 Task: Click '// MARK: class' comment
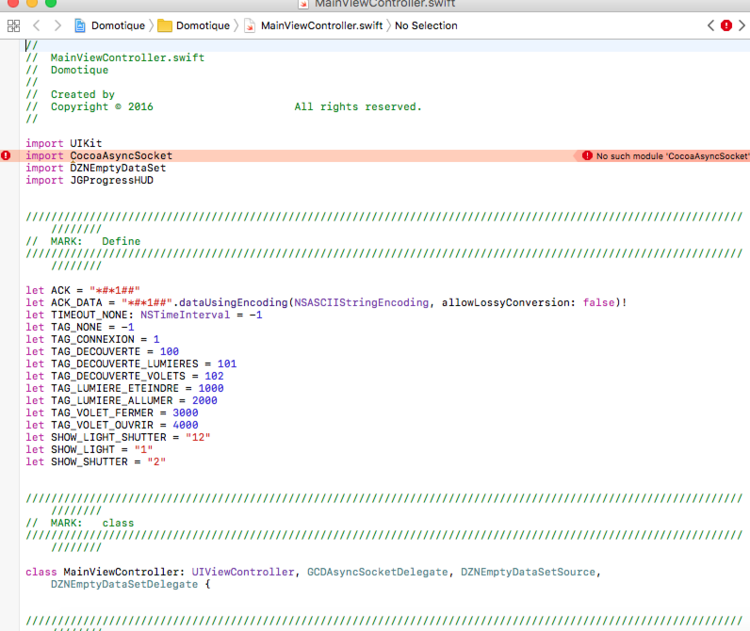pyautogui.click(x=80, y=523)
